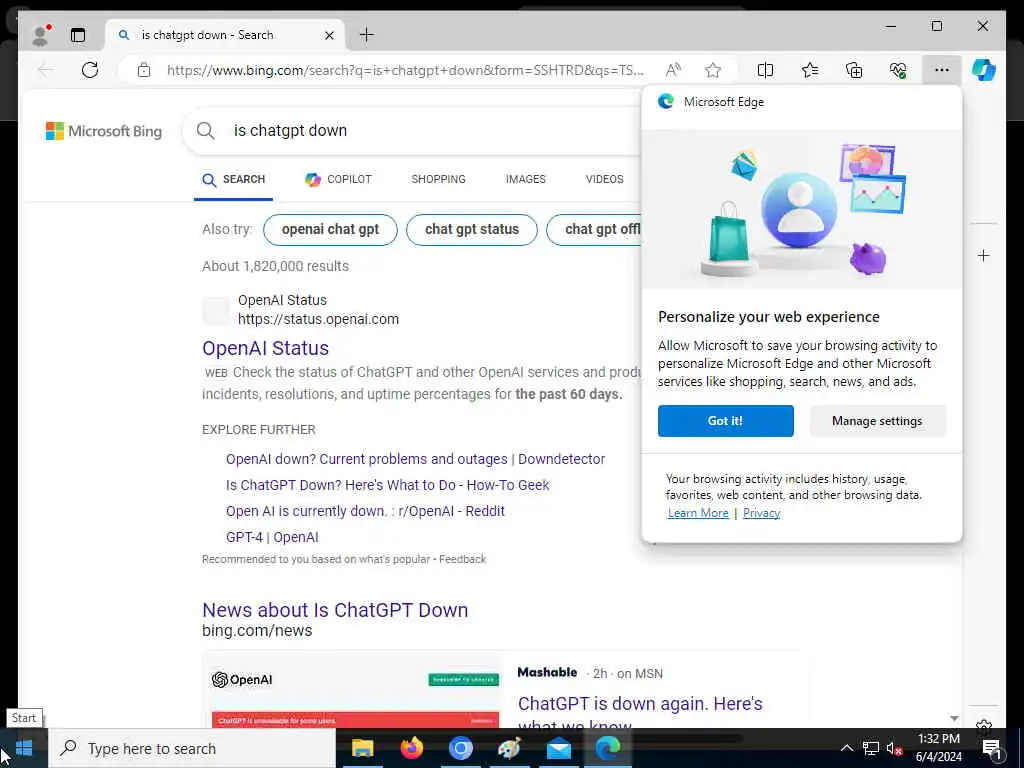Click the page scroll-down arrow
The width and height of the screenshot is (1024, 768).
[954, 718]
